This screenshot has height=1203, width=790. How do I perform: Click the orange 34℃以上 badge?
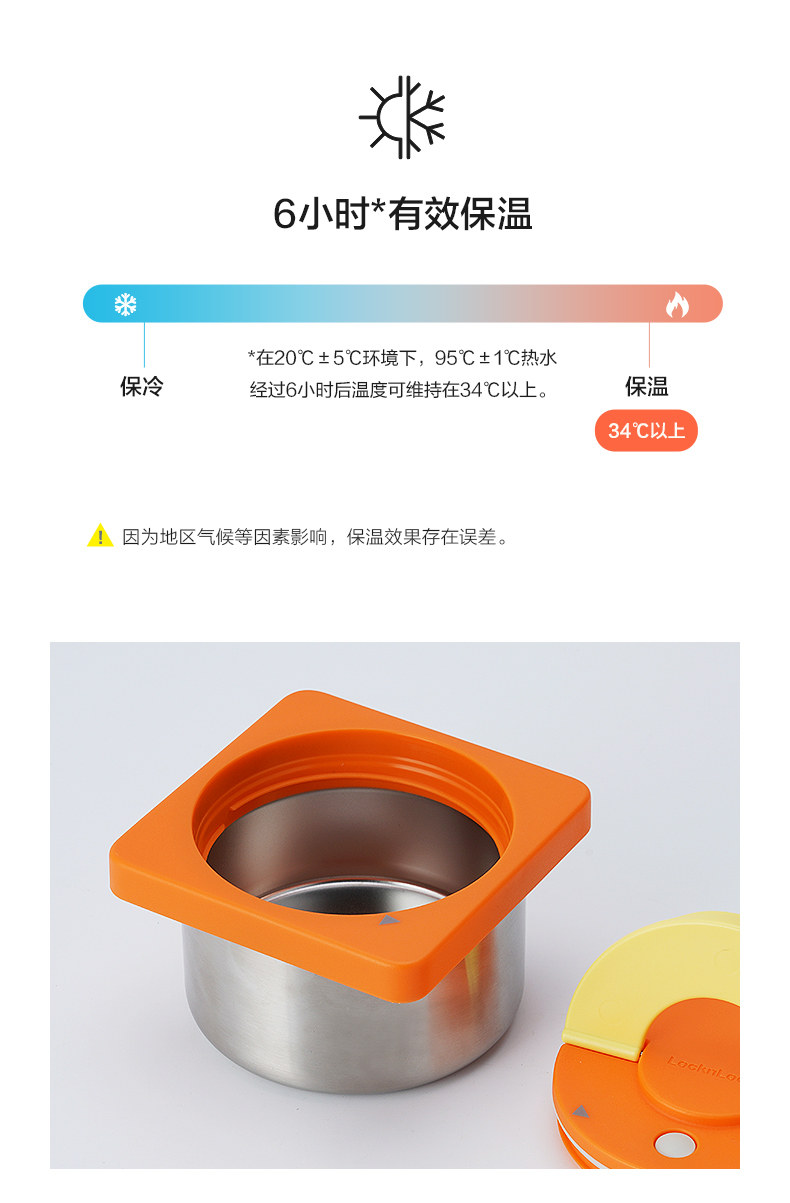tap(647, 431)
